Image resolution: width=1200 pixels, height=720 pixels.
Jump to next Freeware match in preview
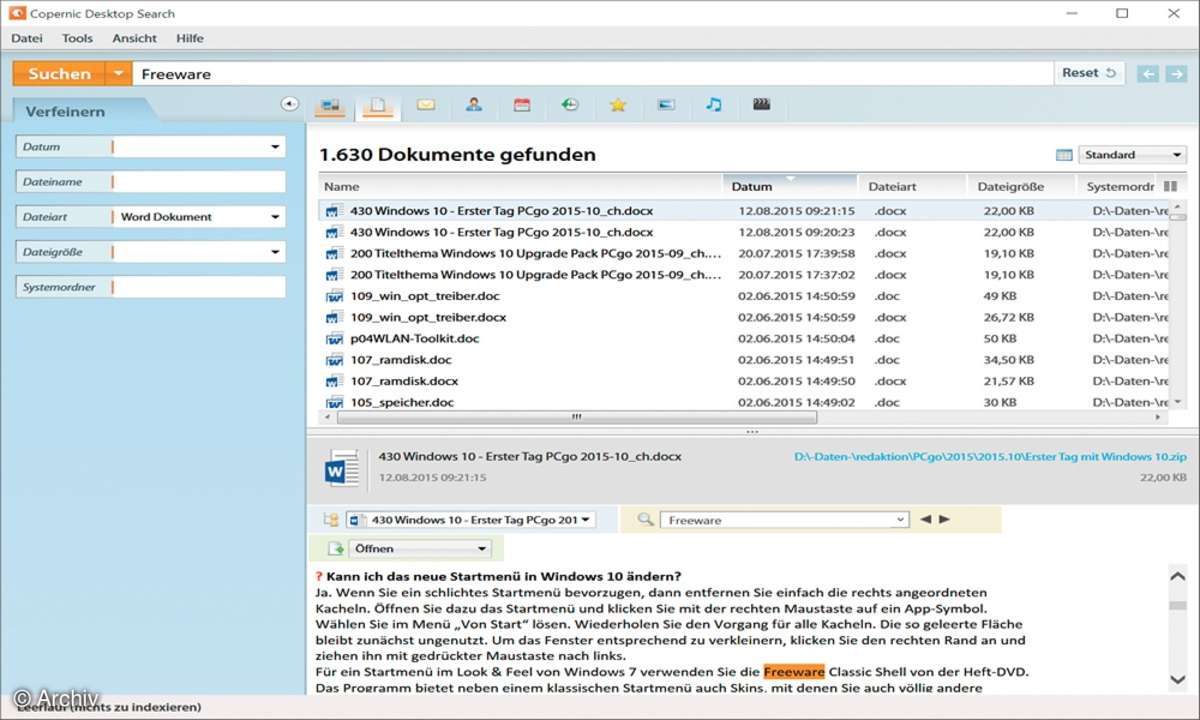(x=944, y=519)
